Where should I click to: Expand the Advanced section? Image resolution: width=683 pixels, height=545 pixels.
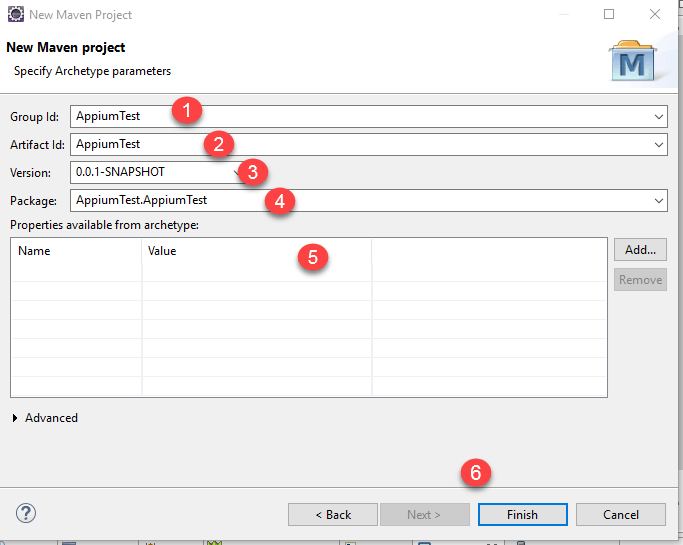(x=15, y=418)
